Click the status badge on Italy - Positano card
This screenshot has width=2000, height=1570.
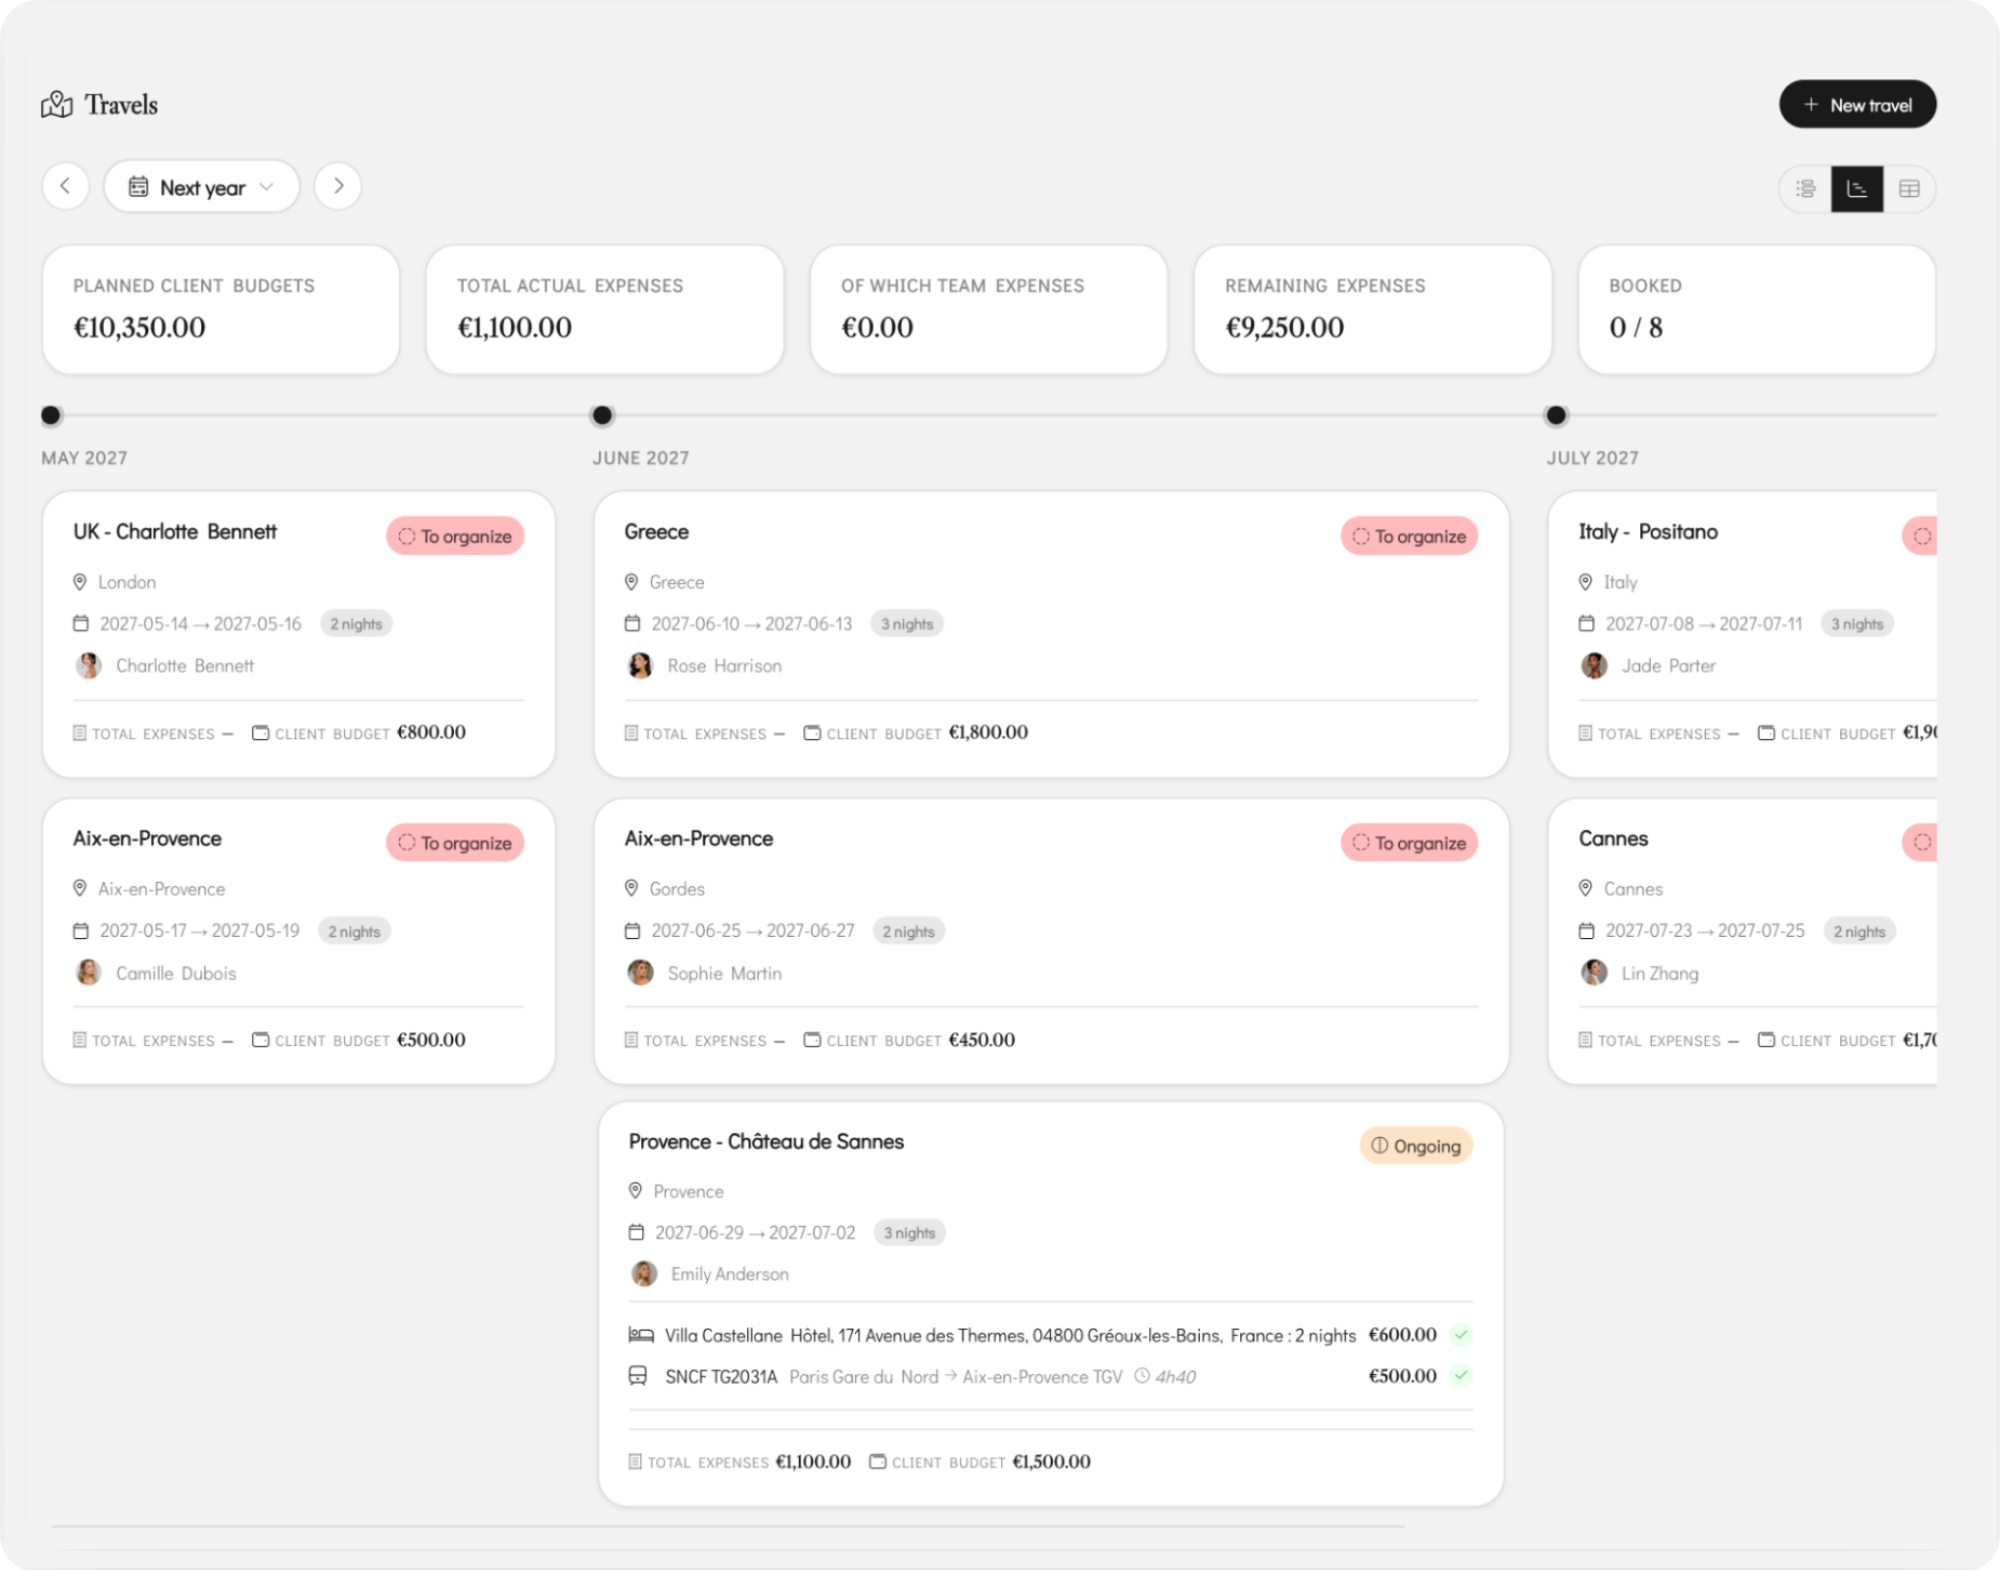pyautogui.click(x=1920, y=536)
